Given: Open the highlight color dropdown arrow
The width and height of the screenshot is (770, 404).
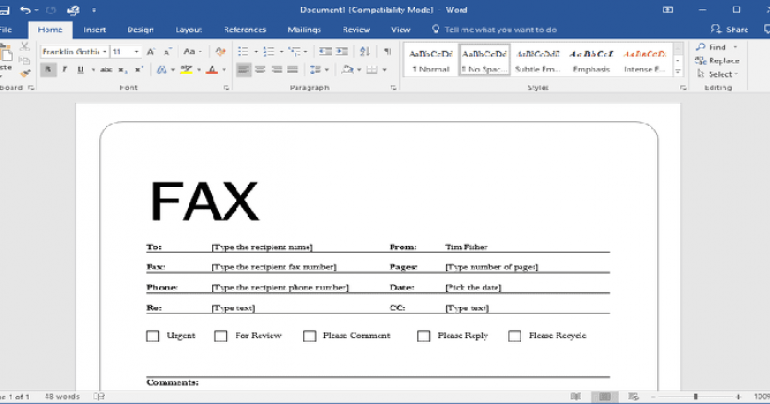Looking at the screenshot, I should [199, 70].
